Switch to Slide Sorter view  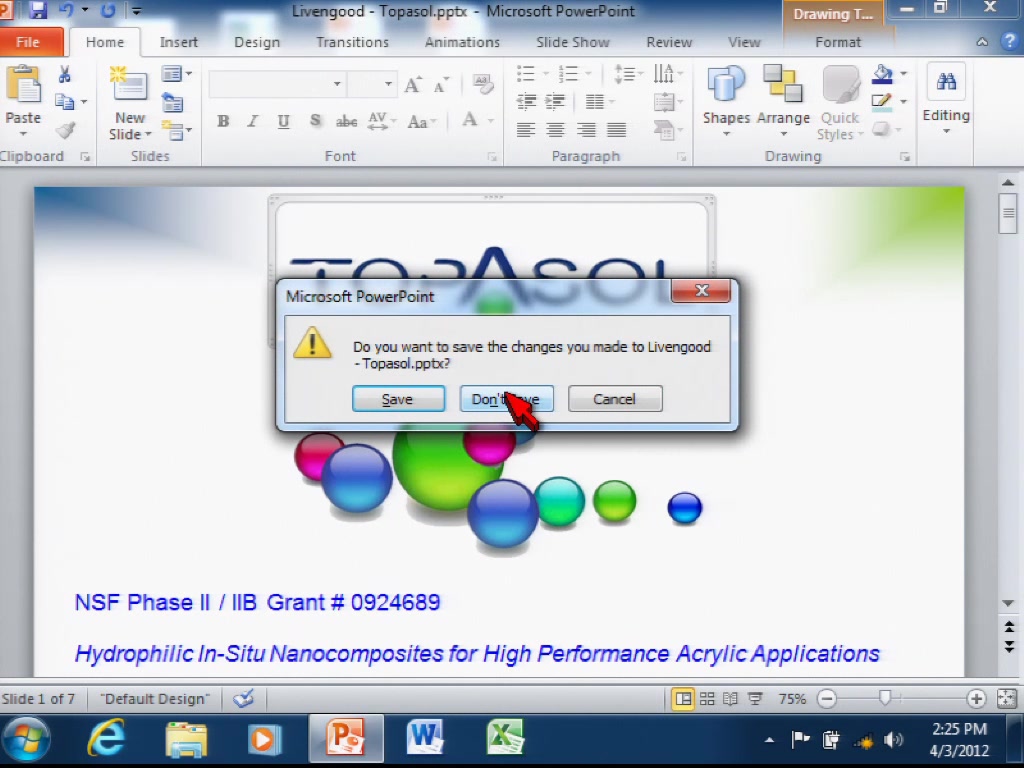tap(707, 699)
